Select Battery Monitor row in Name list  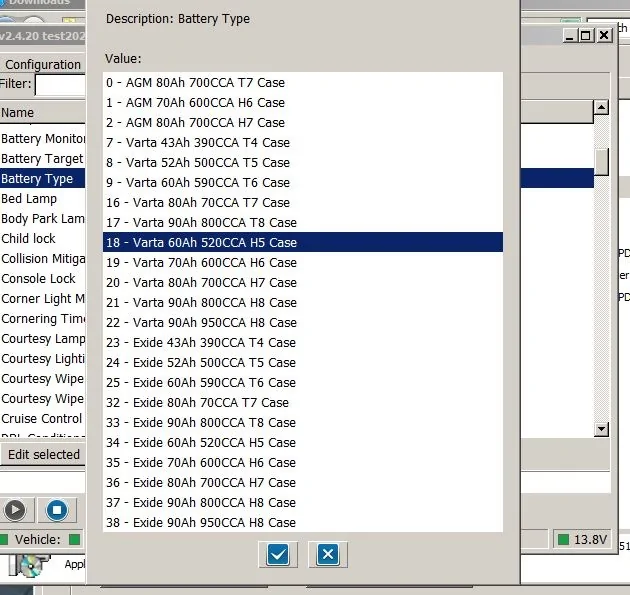[x=43, y=139]
